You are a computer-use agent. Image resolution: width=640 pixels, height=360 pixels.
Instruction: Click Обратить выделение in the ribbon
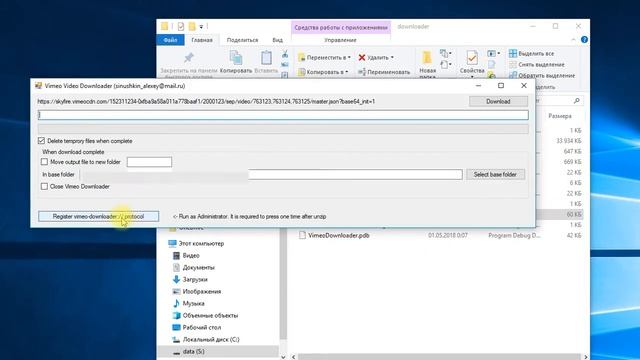pyautogui.click(x=542, y=76)
